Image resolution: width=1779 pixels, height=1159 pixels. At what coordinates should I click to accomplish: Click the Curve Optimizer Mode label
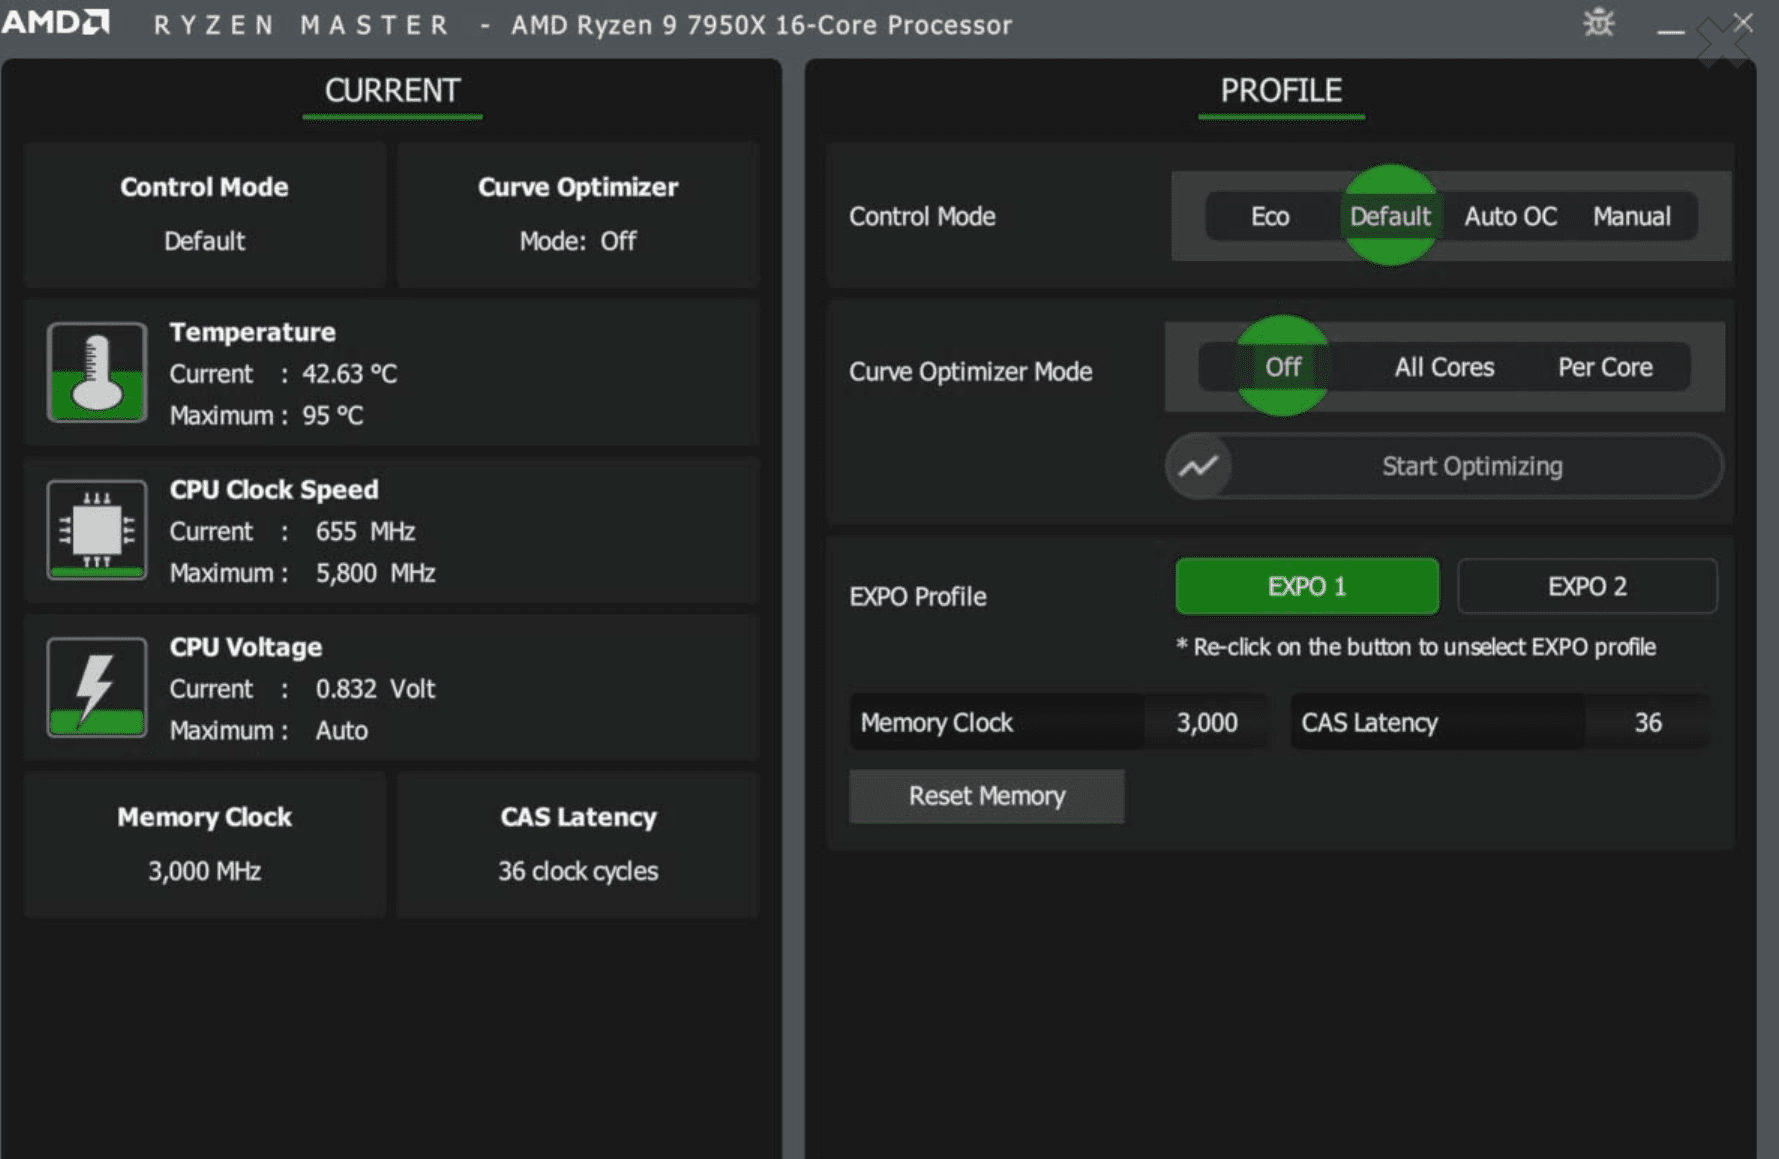click(970, 372)
